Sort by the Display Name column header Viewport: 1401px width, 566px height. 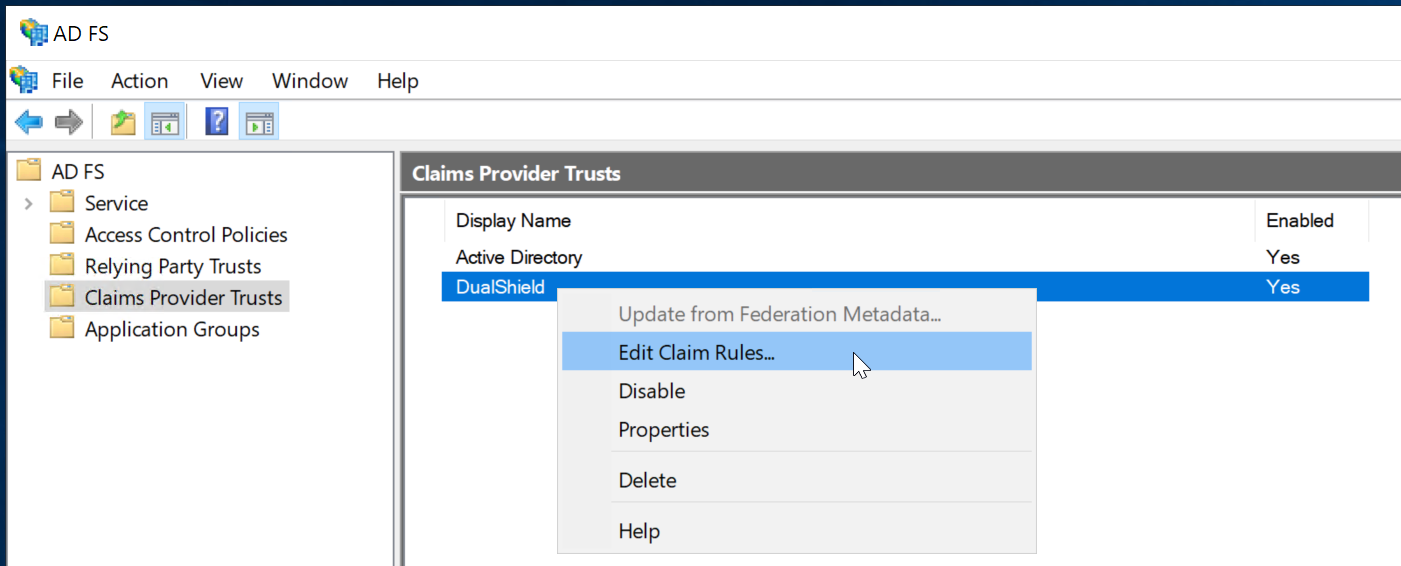[513, 221]
